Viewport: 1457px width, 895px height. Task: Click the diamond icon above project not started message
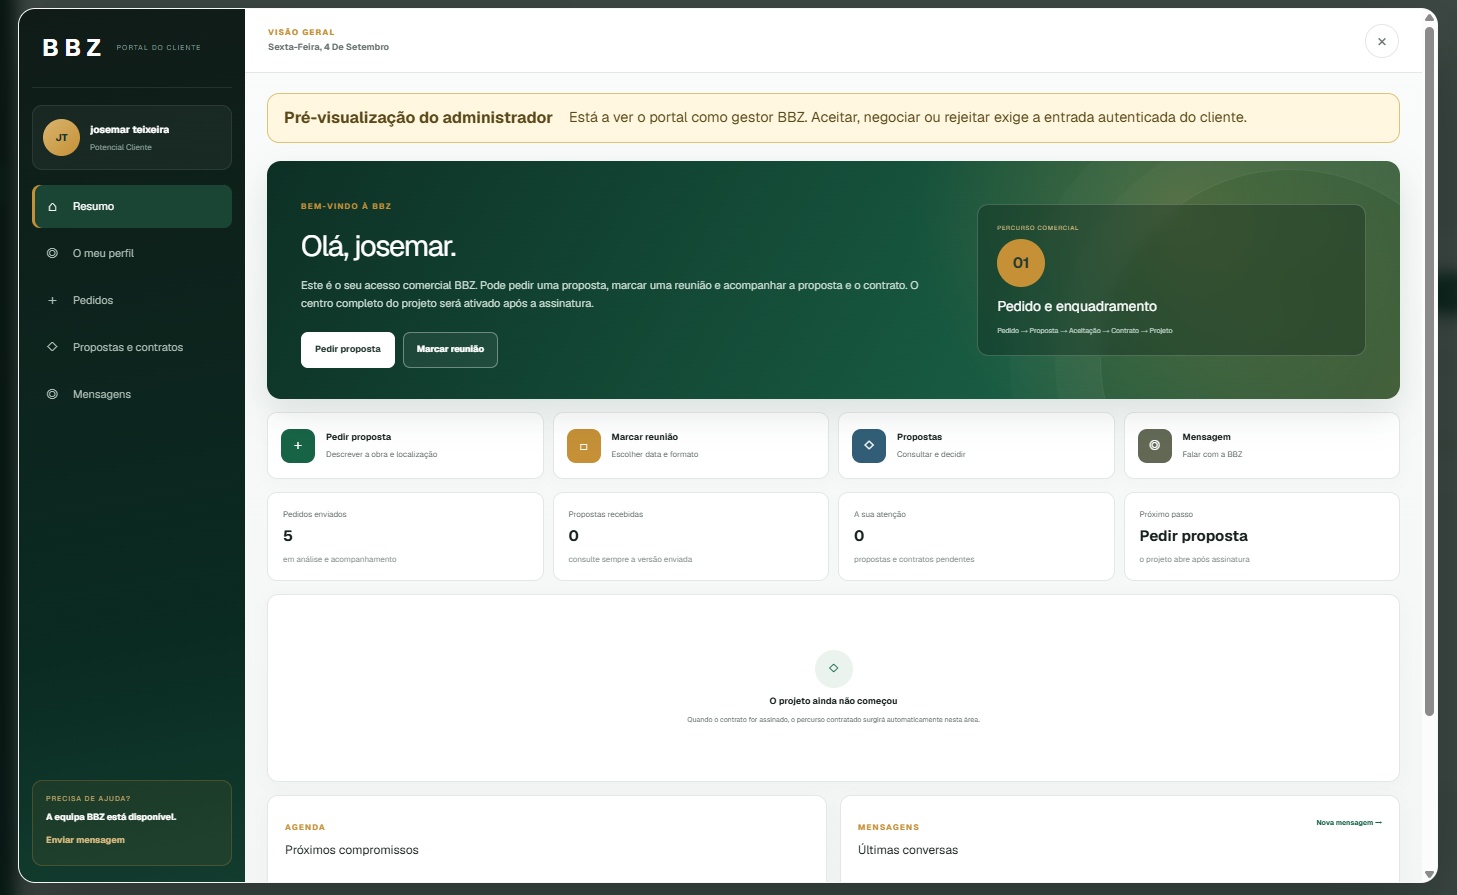pyautogui.click(x=834, y=668)
